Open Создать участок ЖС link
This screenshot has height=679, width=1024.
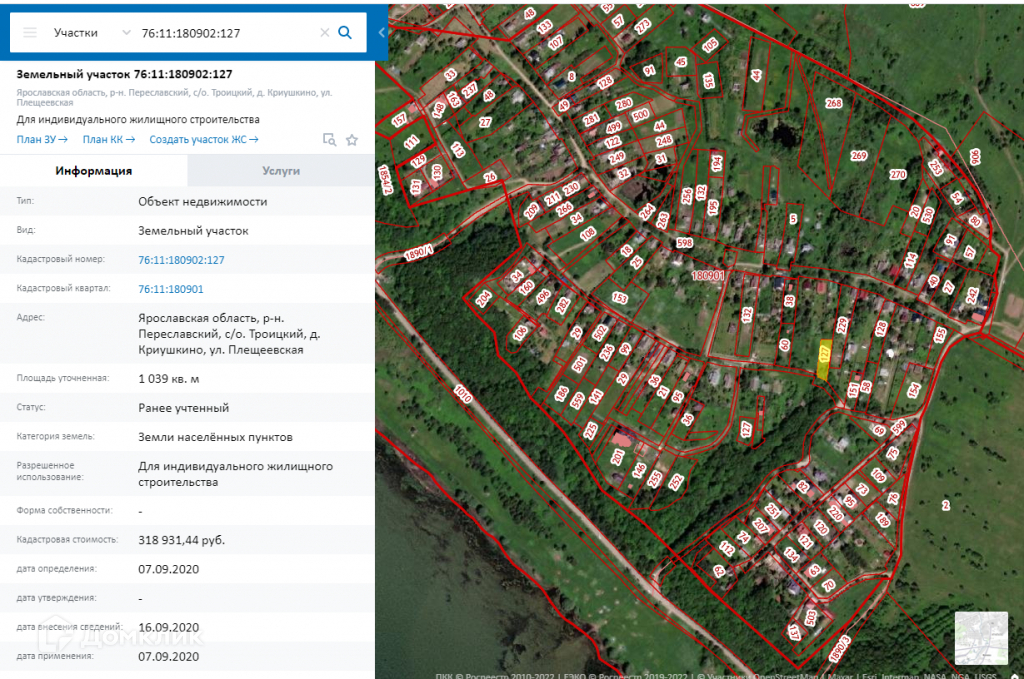204,139
